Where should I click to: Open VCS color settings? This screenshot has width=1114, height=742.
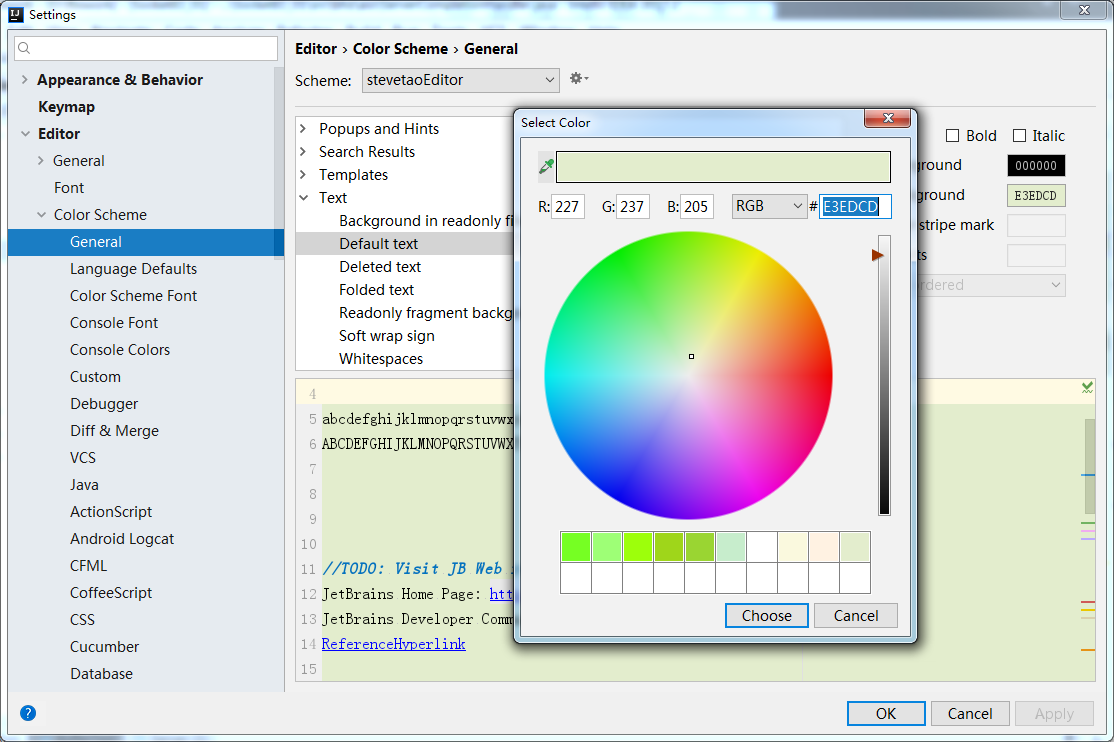point(82,458)
